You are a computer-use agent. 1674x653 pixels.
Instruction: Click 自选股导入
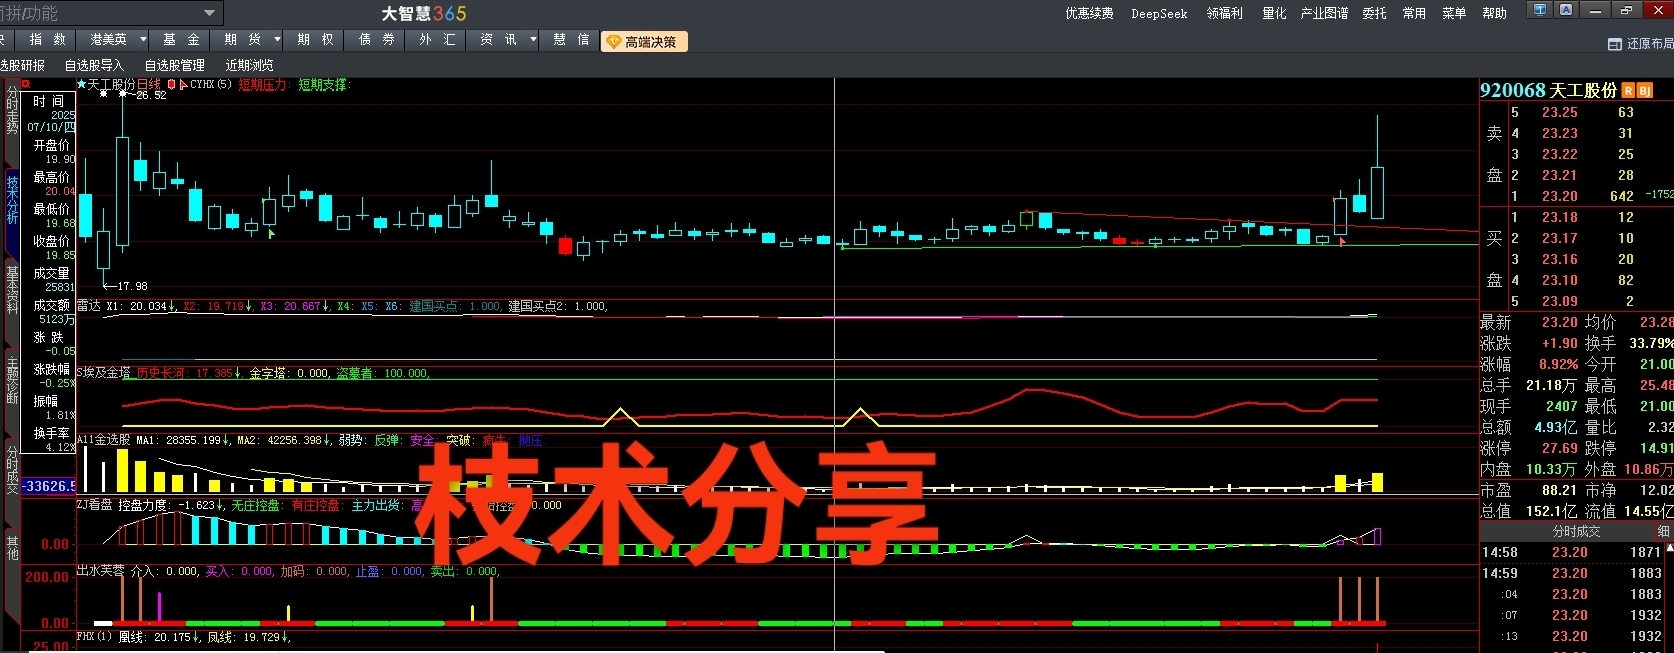tap(94, 65)
